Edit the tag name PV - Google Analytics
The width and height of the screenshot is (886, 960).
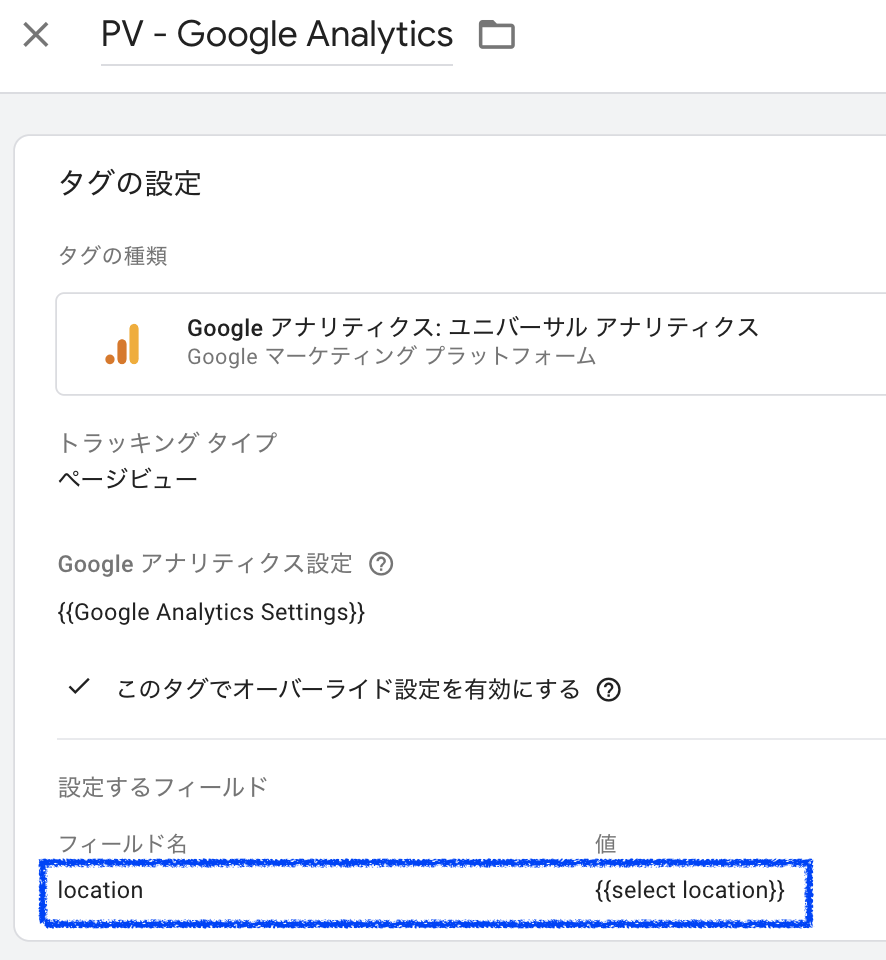coord(276,33)
